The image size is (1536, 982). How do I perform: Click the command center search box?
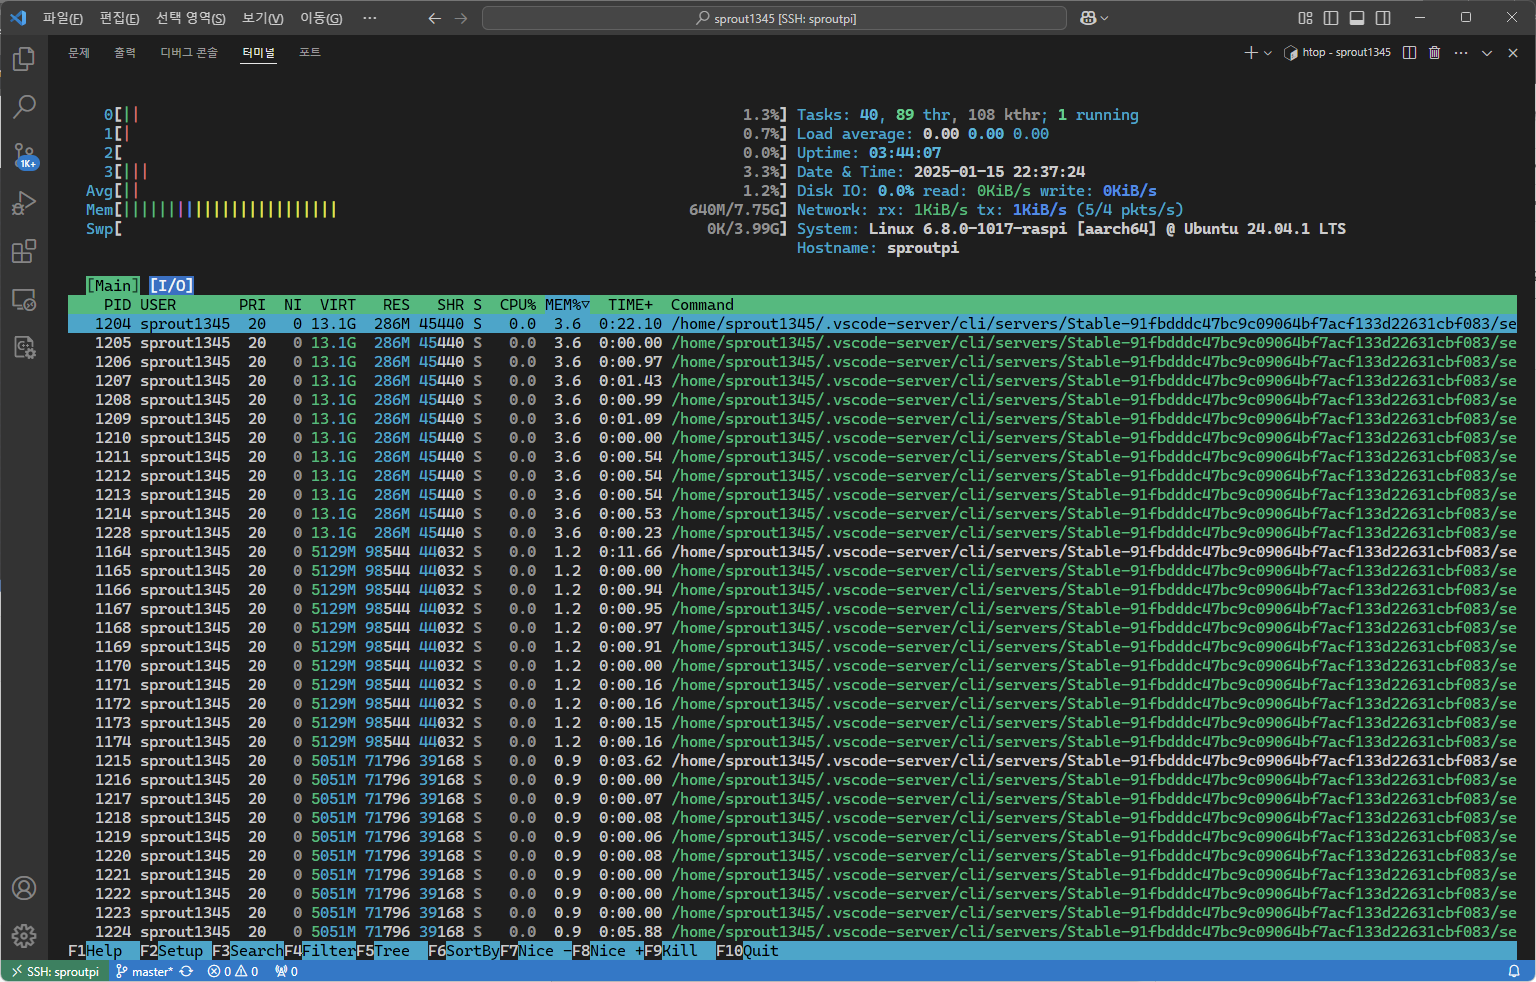coord(774,18)
